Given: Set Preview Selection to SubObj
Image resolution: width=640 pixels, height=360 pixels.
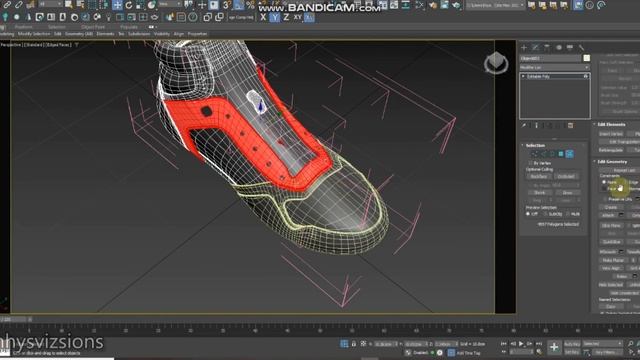Looking at the screenshot, I should click(x=546, y=214).
